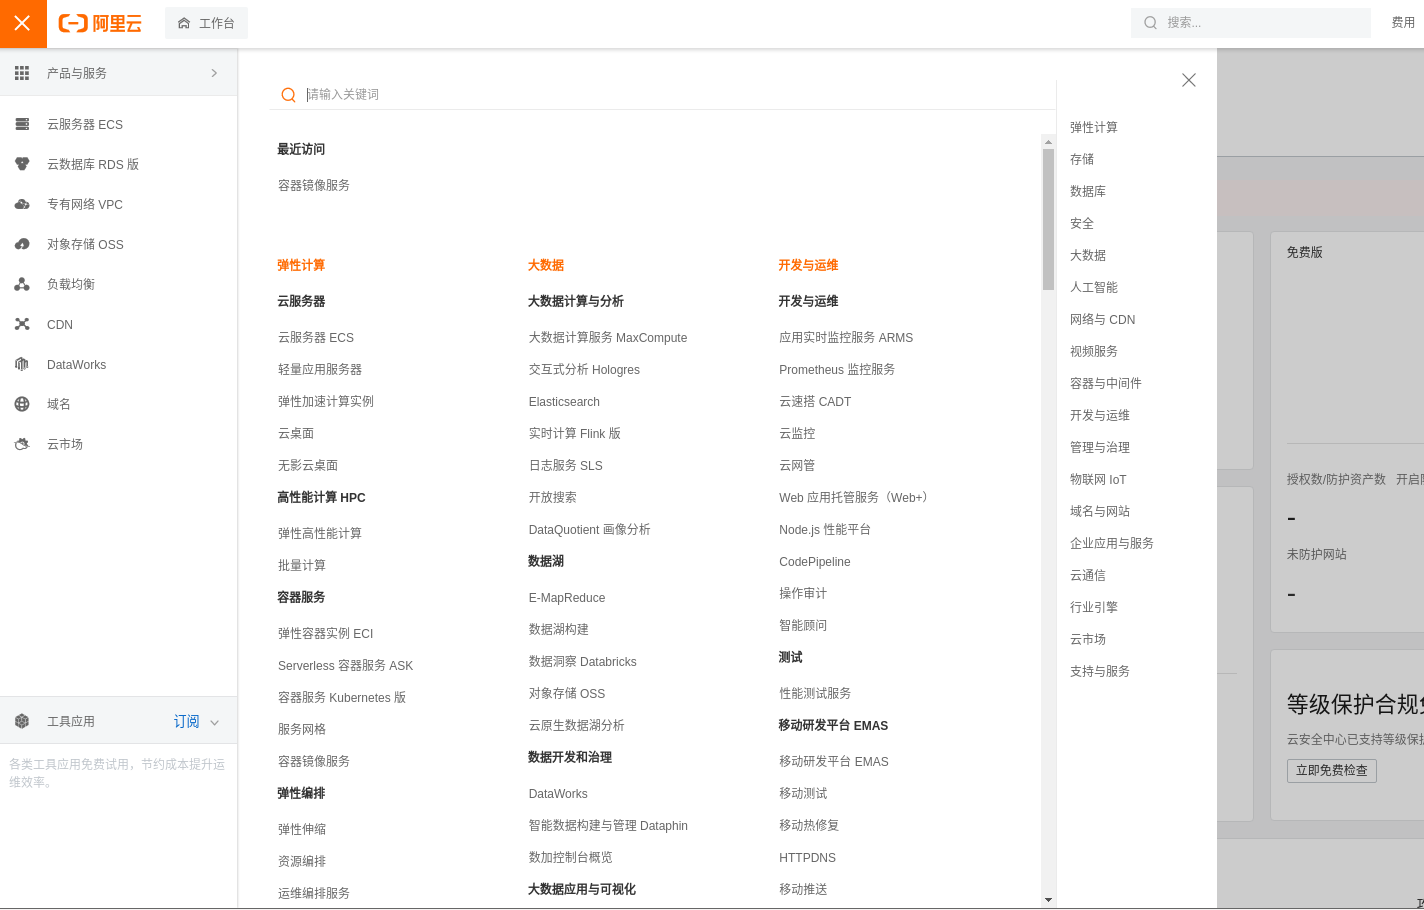Viewport: 1424px width, 910px height.
Task: Open 交互式分析 Hologres link
Action: [x=584, y=369]
